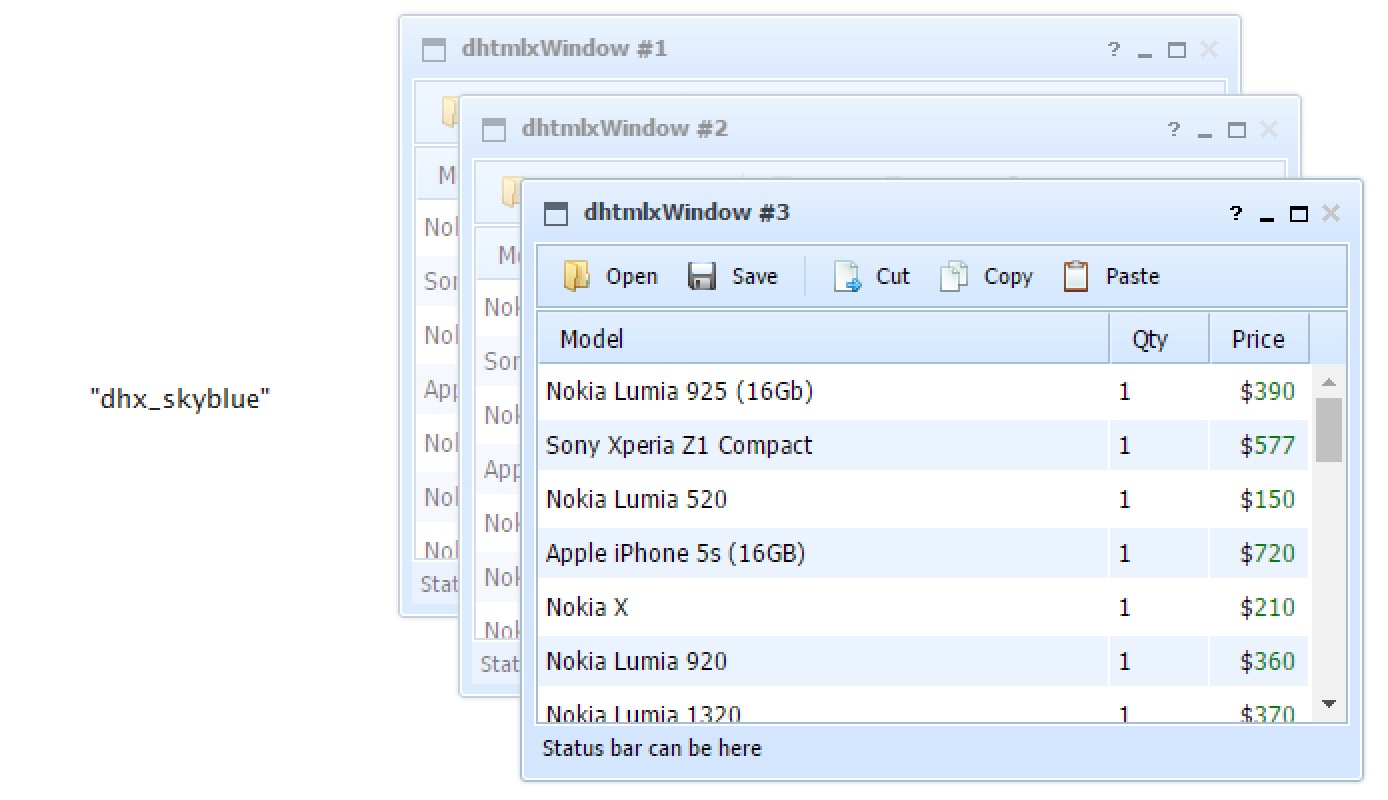This screenshot has width=1388, height=800.
Task: Sort by the Model column header
Action: (x=823, y=339)
